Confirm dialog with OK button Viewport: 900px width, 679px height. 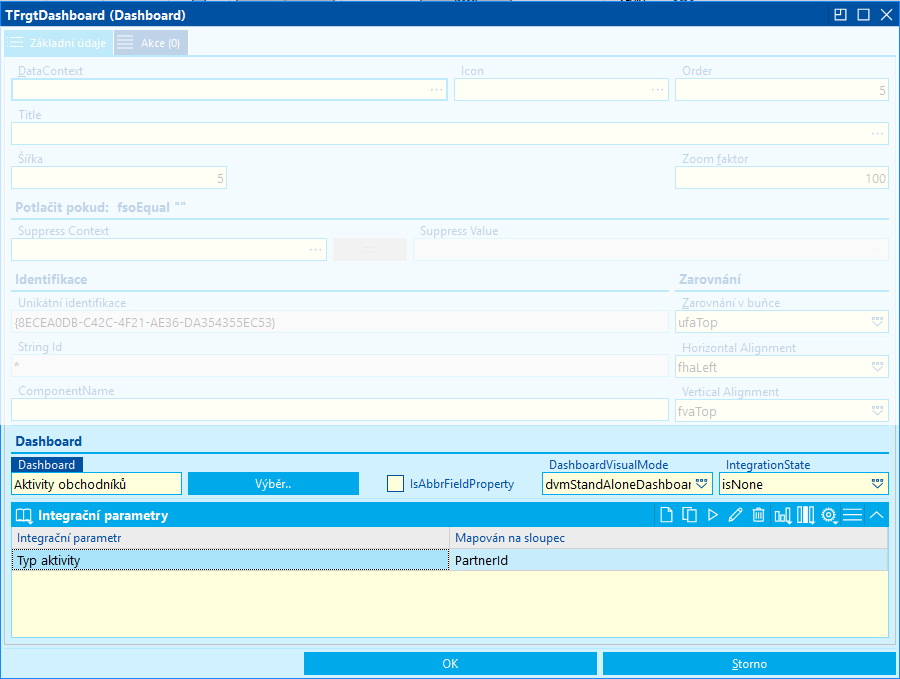pyautogui.click(x=450, y=664)
